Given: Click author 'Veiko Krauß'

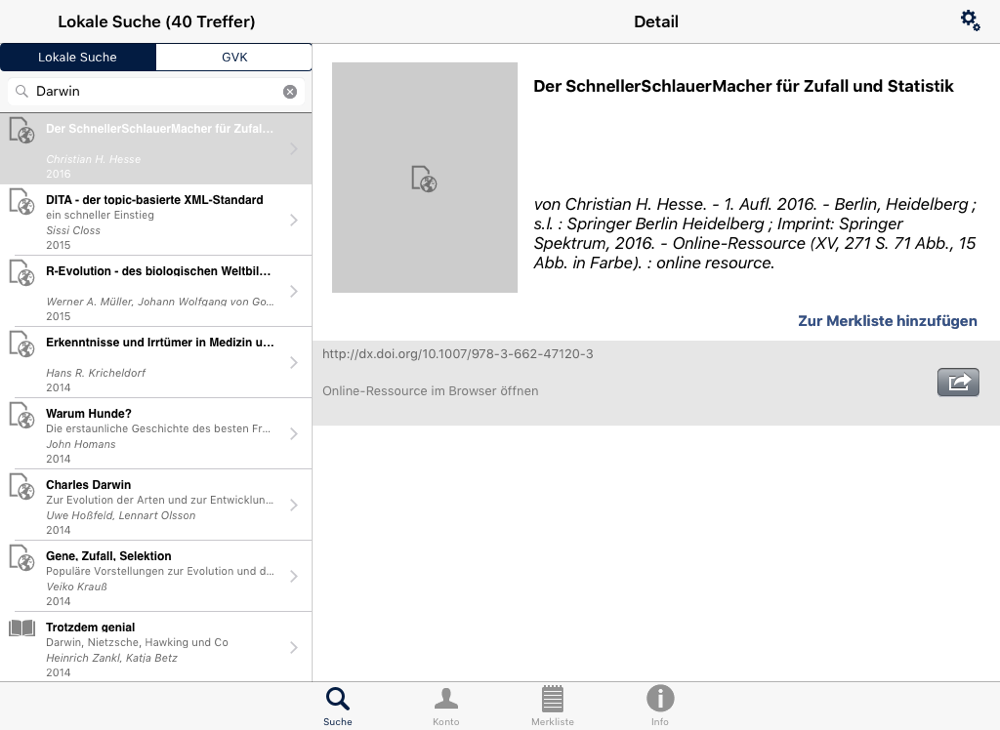Looking at the screenshot, I should 77,587.
